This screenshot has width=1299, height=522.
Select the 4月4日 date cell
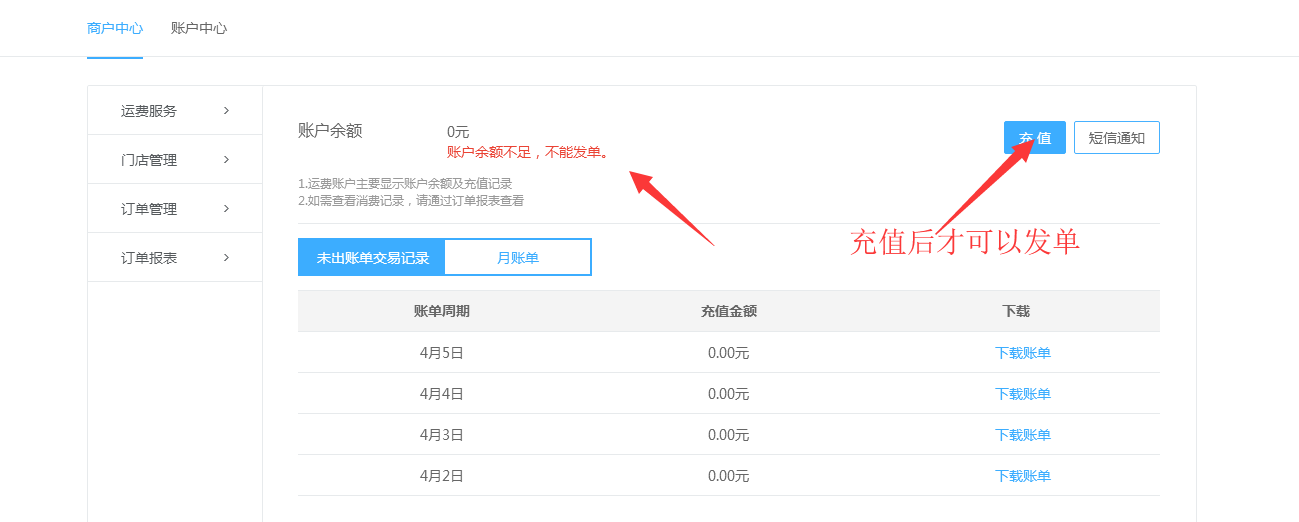(442, 394)
